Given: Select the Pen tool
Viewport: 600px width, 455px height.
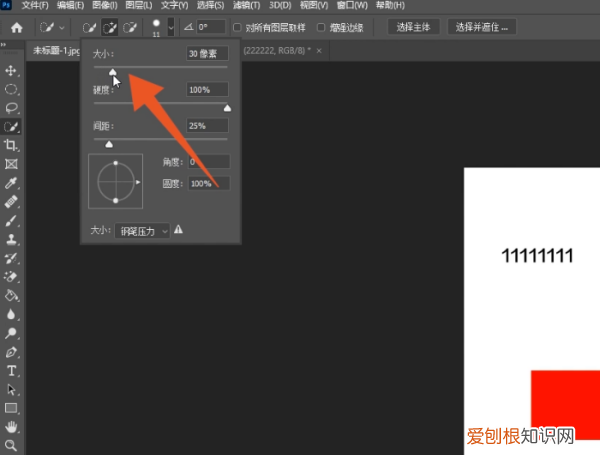Looking at the screenshot, I should pyautogui.click(x=11, y=352).
